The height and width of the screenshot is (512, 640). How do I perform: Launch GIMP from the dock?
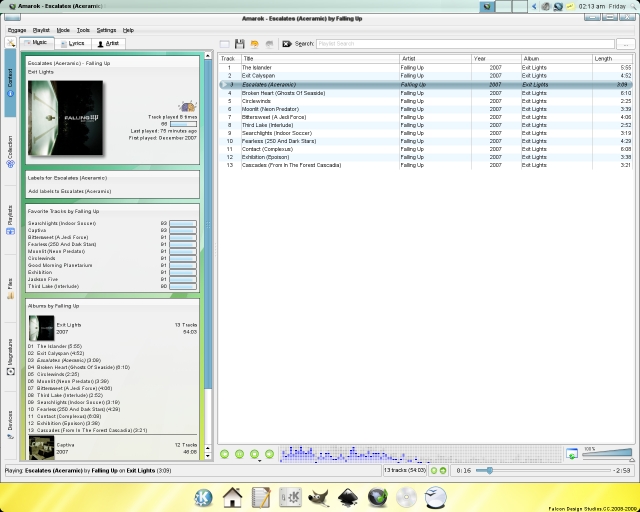coord(319,498)
